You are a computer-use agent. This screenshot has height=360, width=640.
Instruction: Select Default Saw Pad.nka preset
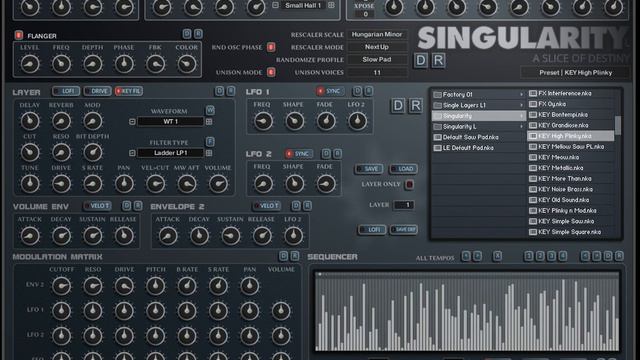pyautogui.click(x=479, y=137)
